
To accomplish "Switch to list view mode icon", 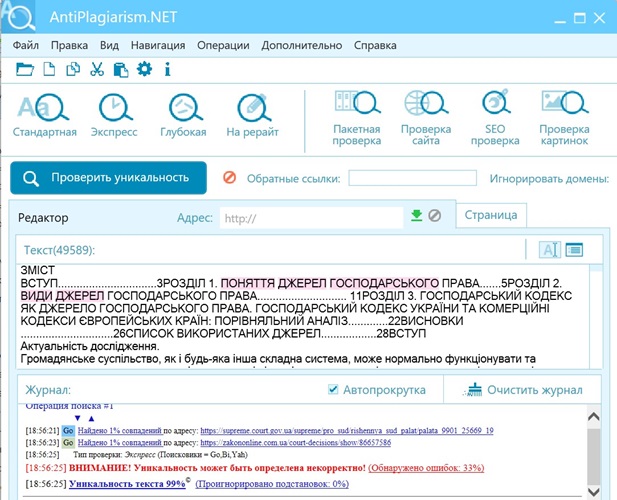I will click(x=574, y=249).
